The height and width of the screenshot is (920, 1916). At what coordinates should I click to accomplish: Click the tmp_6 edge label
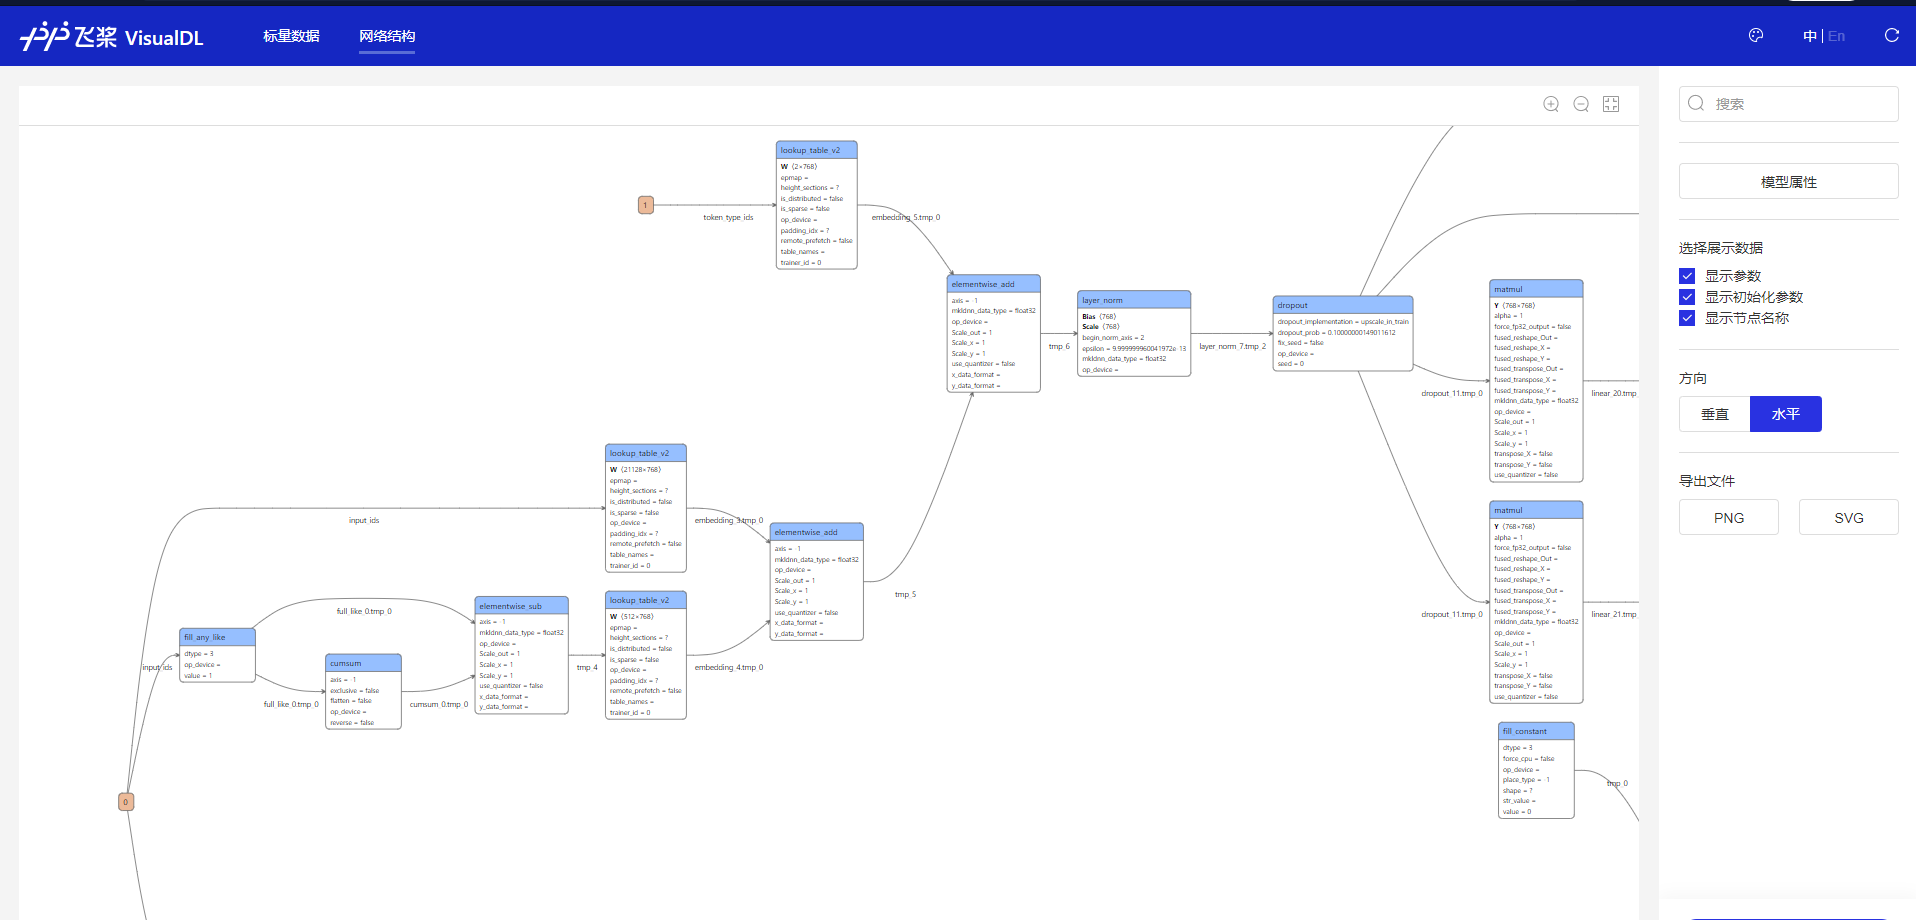(1059, 346)
